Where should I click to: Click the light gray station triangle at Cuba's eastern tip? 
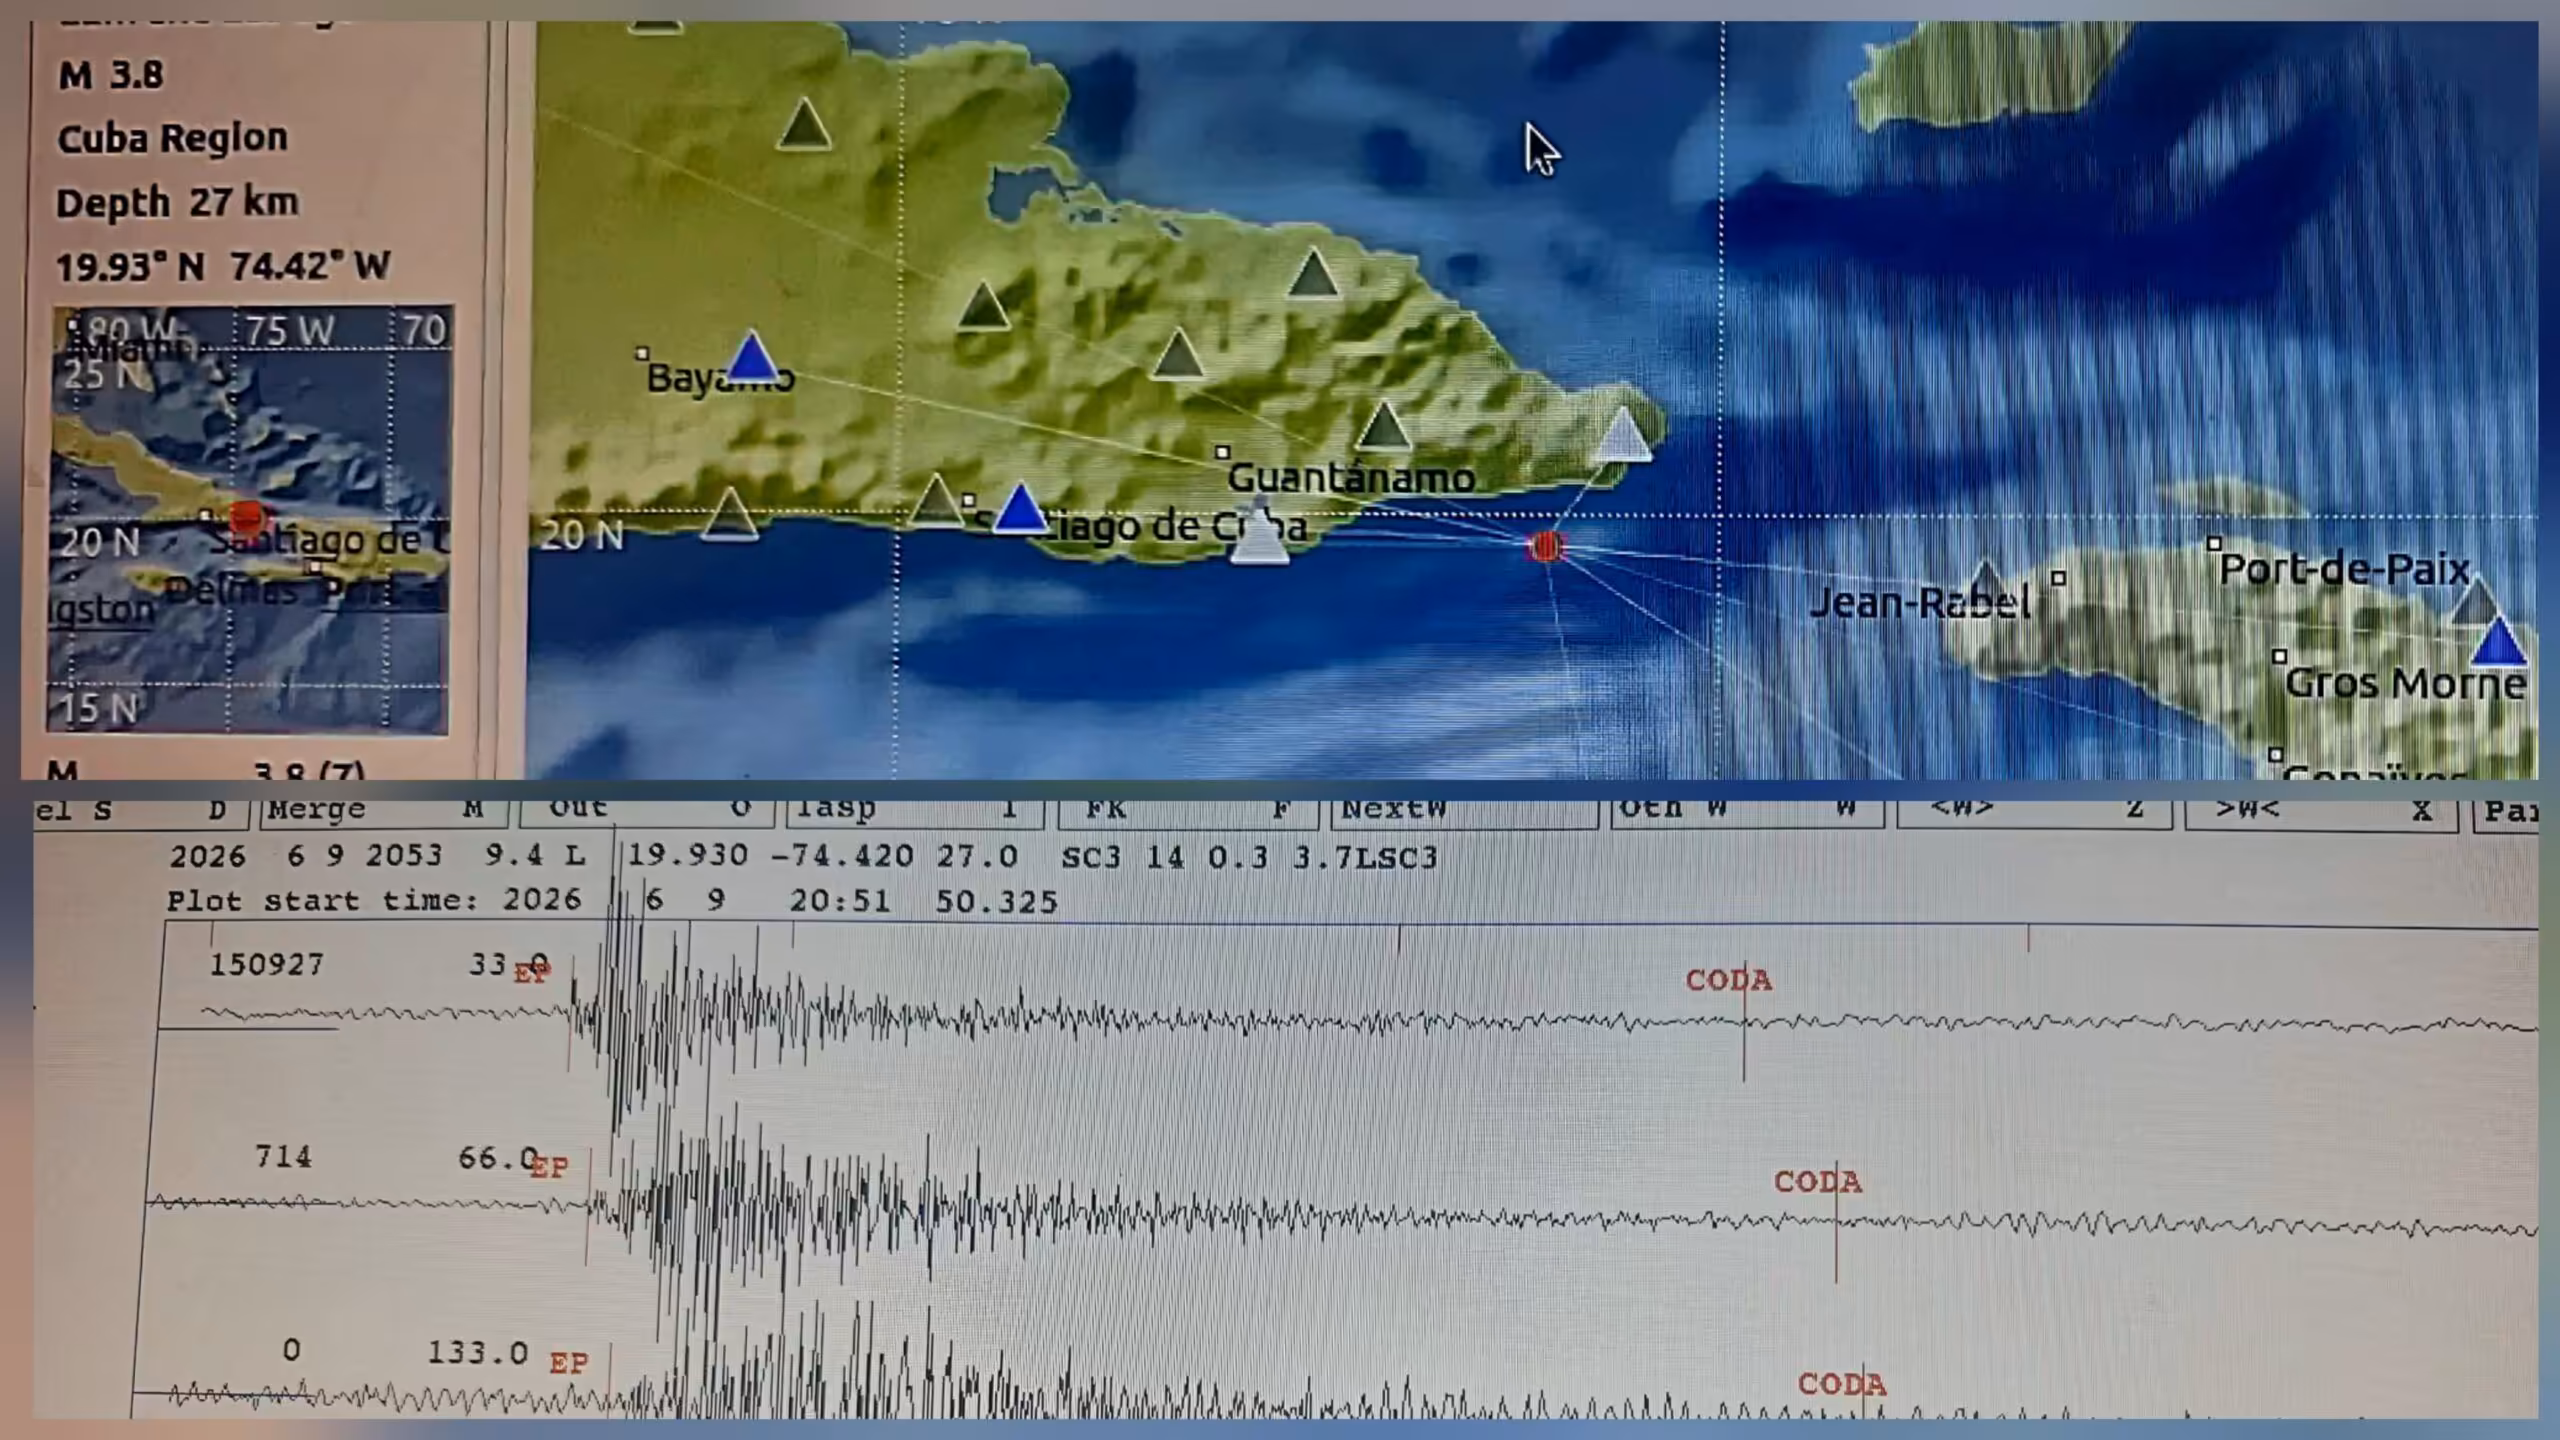[1621, 434]
